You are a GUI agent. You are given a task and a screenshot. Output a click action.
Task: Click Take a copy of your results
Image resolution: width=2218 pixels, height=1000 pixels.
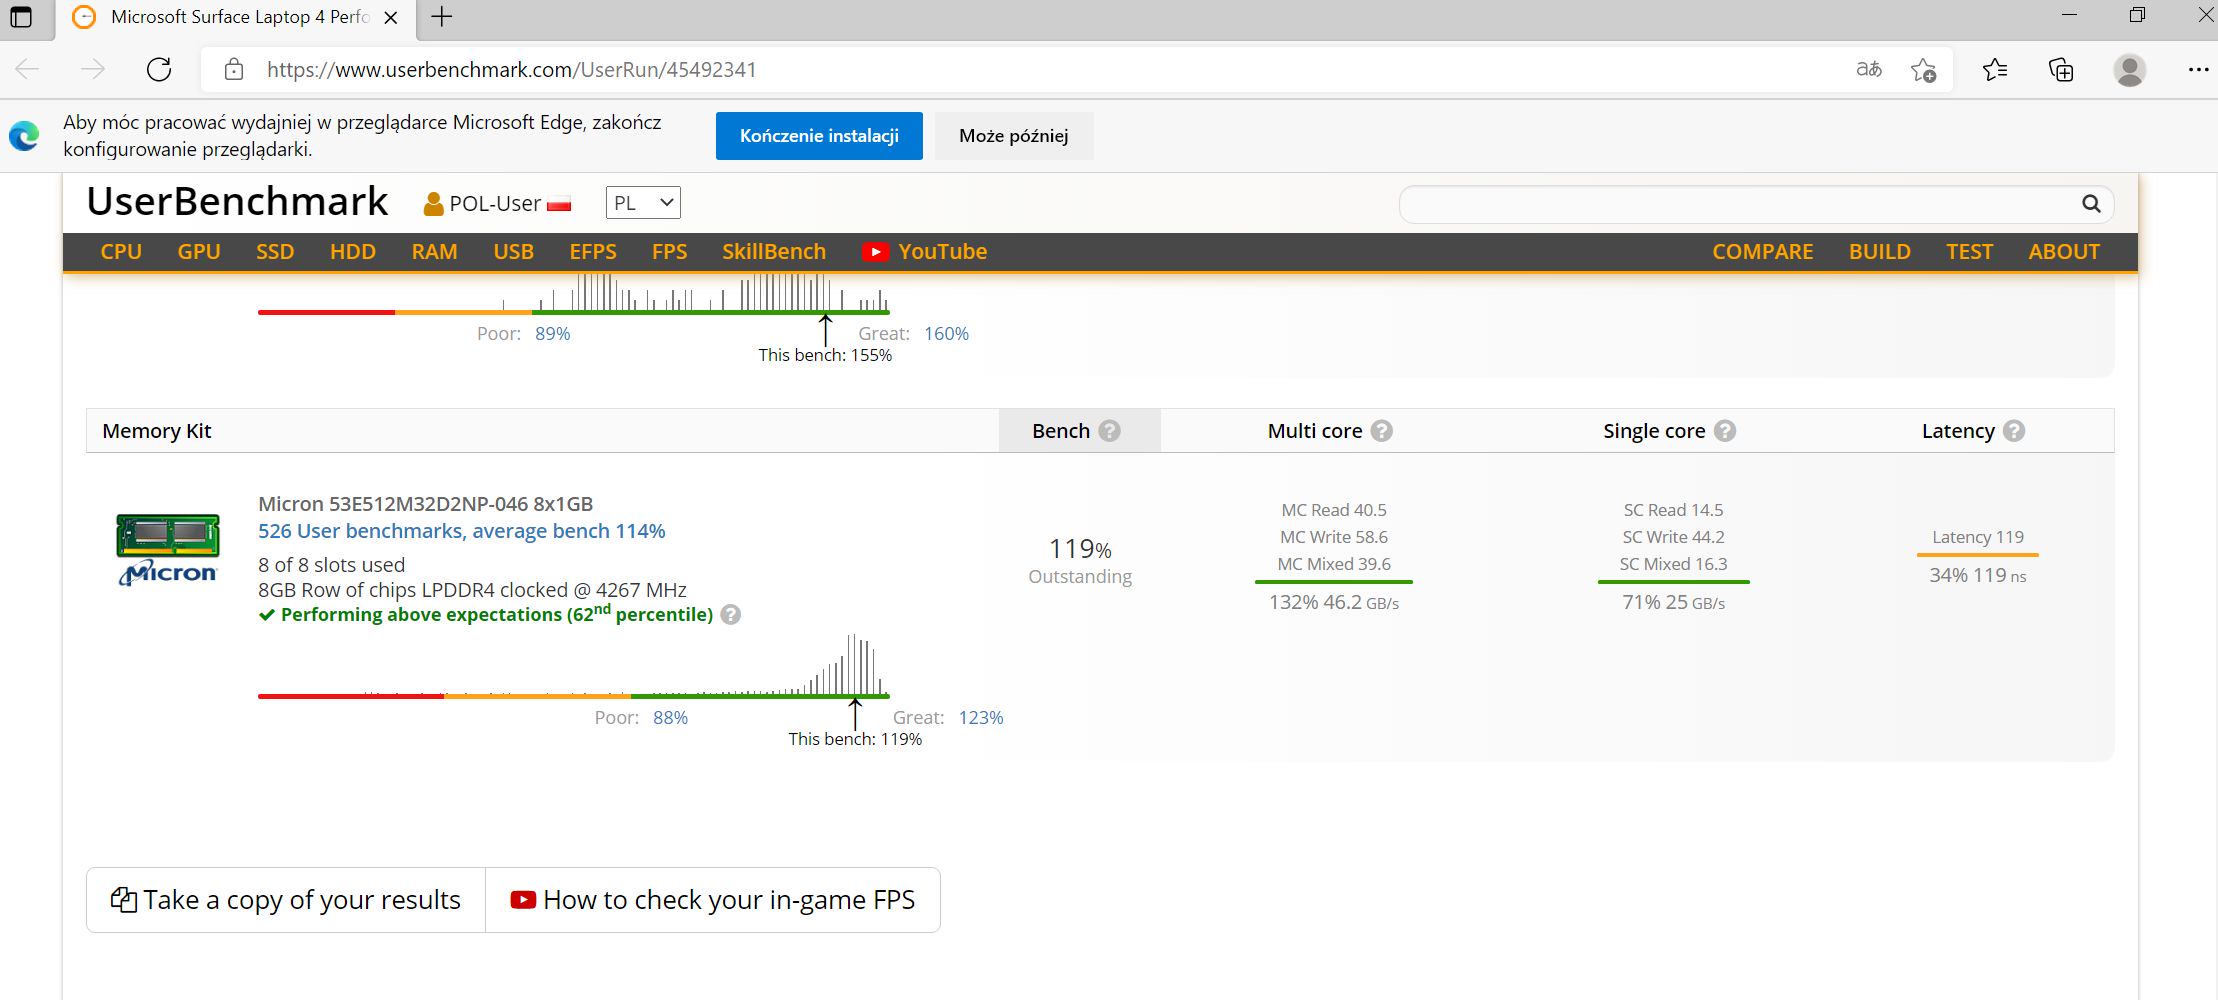click(286, 900)
